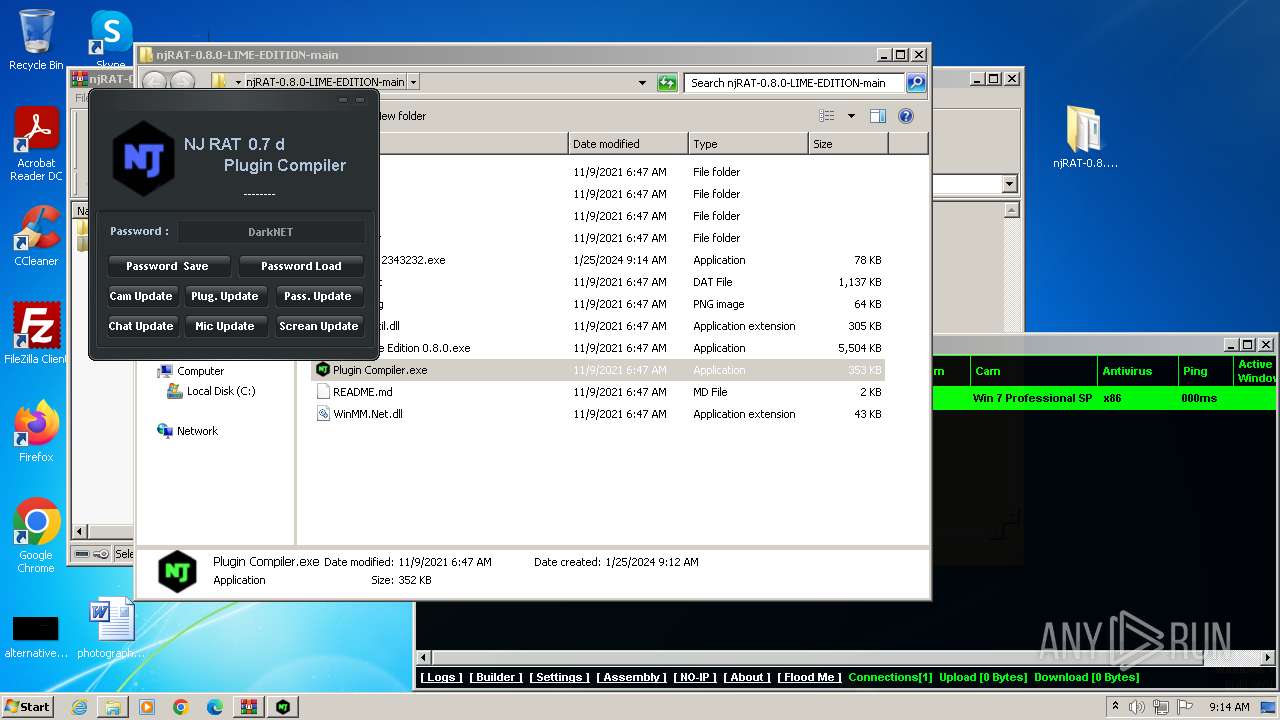Viewport: 1280px width, 720px height.
Task: Open njRAT-0.8 folder on desktop
Action: point(1085,138)
